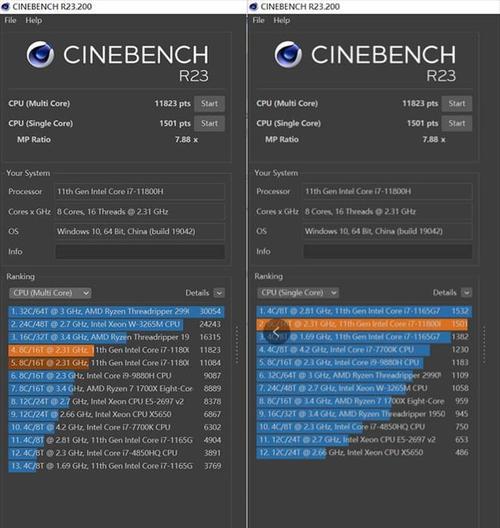The width and height of the screenshot is (500, 528).
Task: Select row 13 i7-1165G scoring 3769
Action: click(x=116, y=466)
